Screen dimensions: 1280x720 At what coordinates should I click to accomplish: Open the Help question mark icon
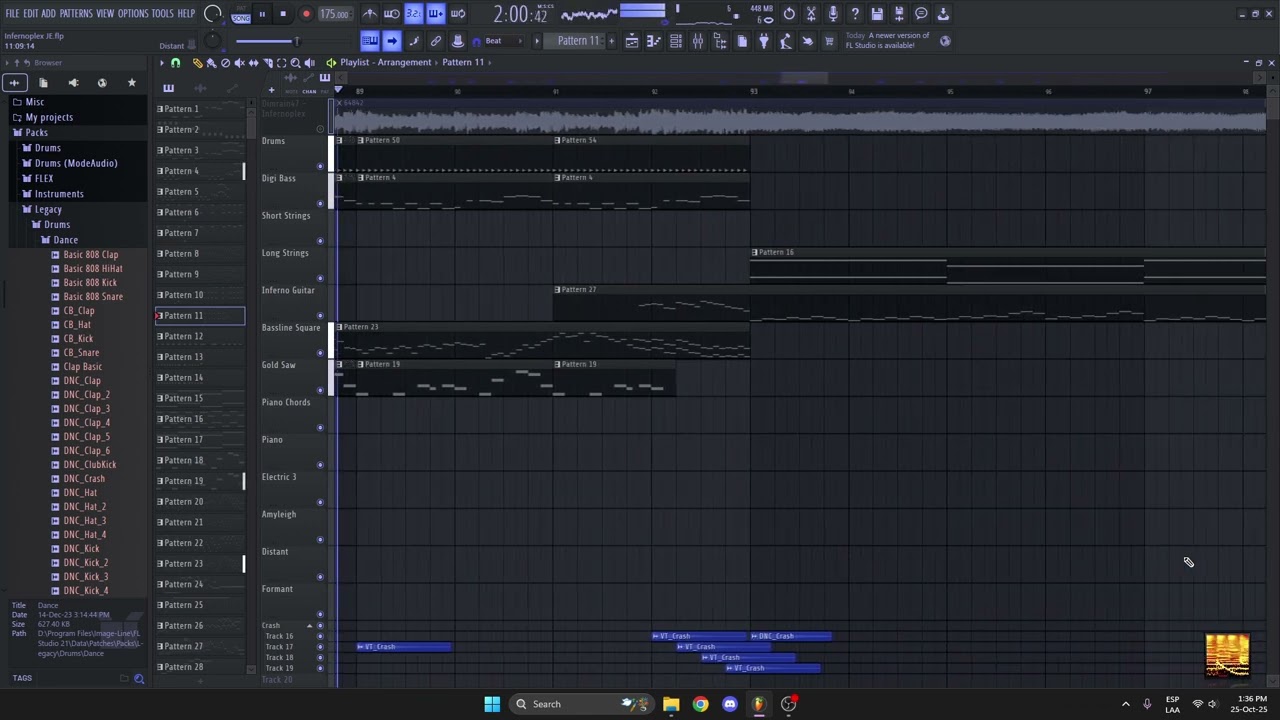coord(855,14)
